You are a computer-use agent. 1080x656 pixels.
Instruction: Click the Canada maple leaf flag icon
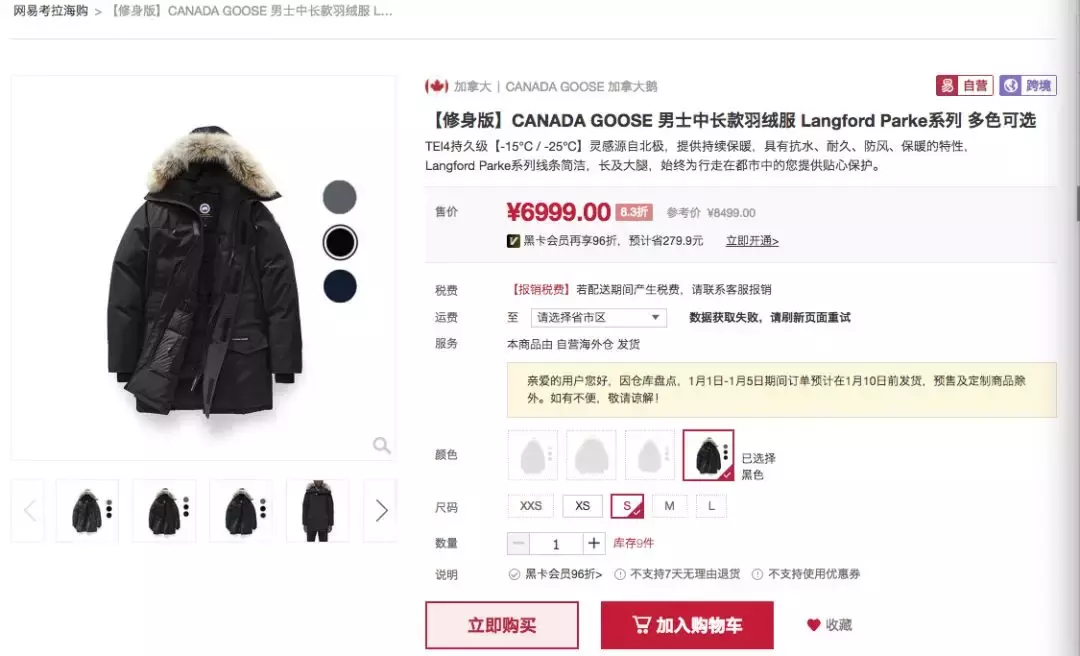(437, 86)
